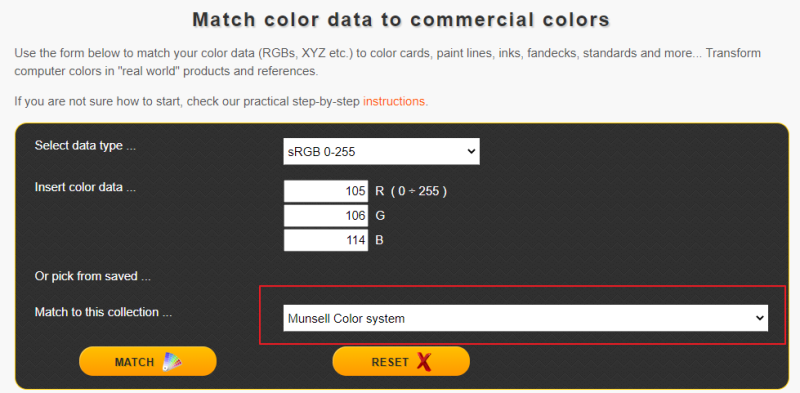Click the 'R ( 0 ÷ 255 )' label
The image size is (800, 393).
point(411,191)
